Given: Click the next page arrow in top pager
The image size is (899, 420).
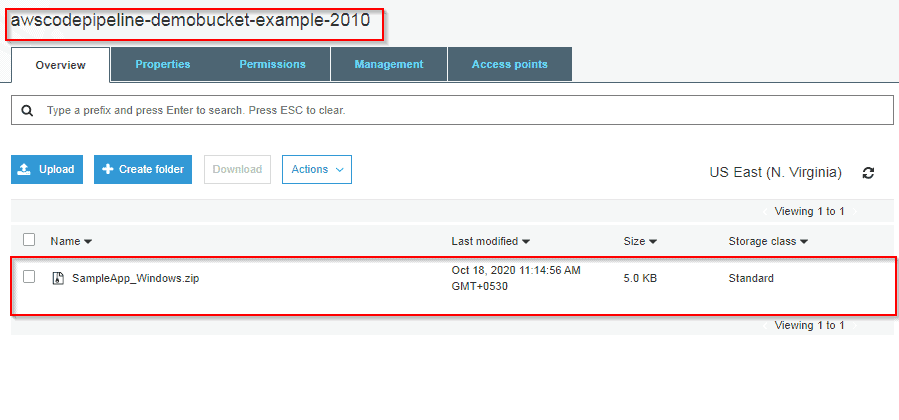Looking at the screenshot, I should pyautogui.click(x=855, y=211).
